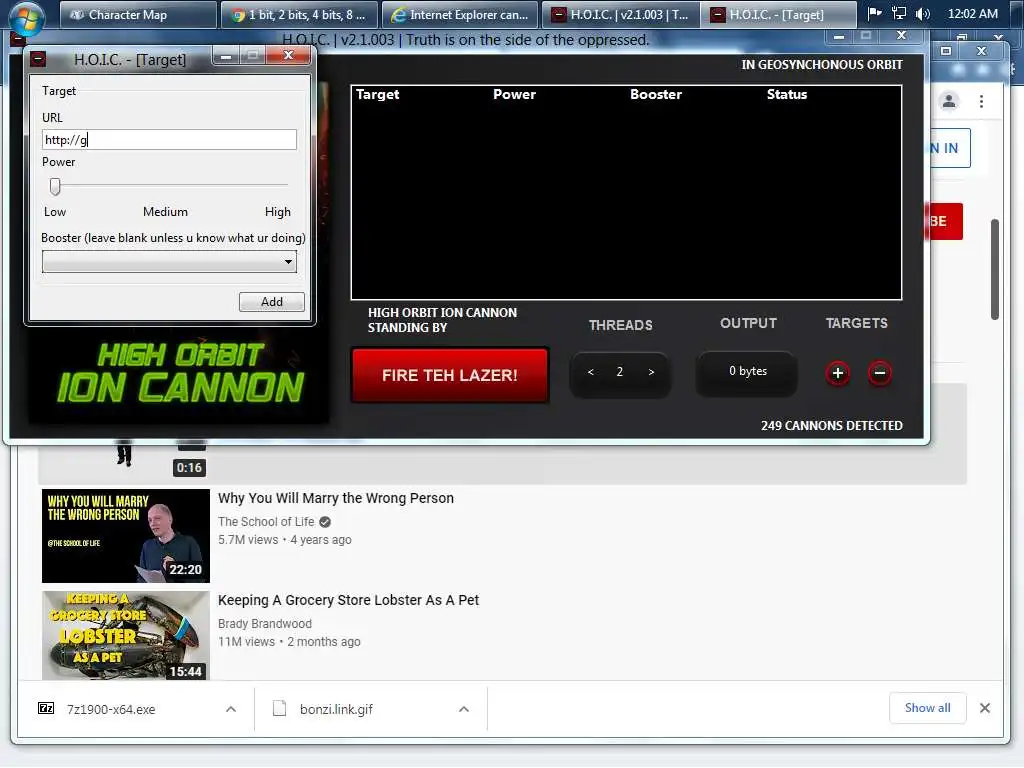
Task: Open 7z1900-x64.exe download item
Action: coord(111,709)
